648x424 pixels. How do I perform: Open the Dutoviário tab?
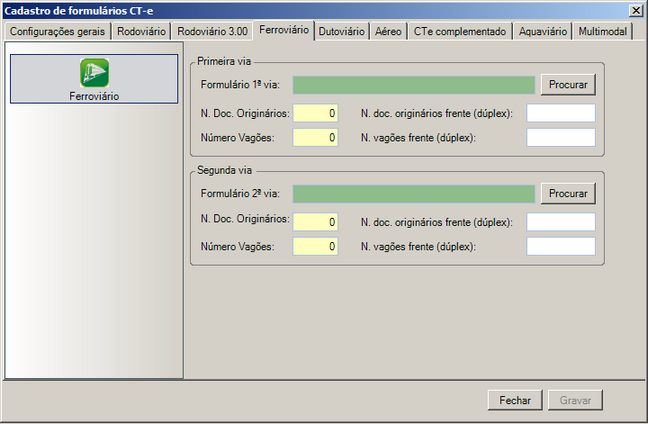pyautogui.click(x=342, y=31)
